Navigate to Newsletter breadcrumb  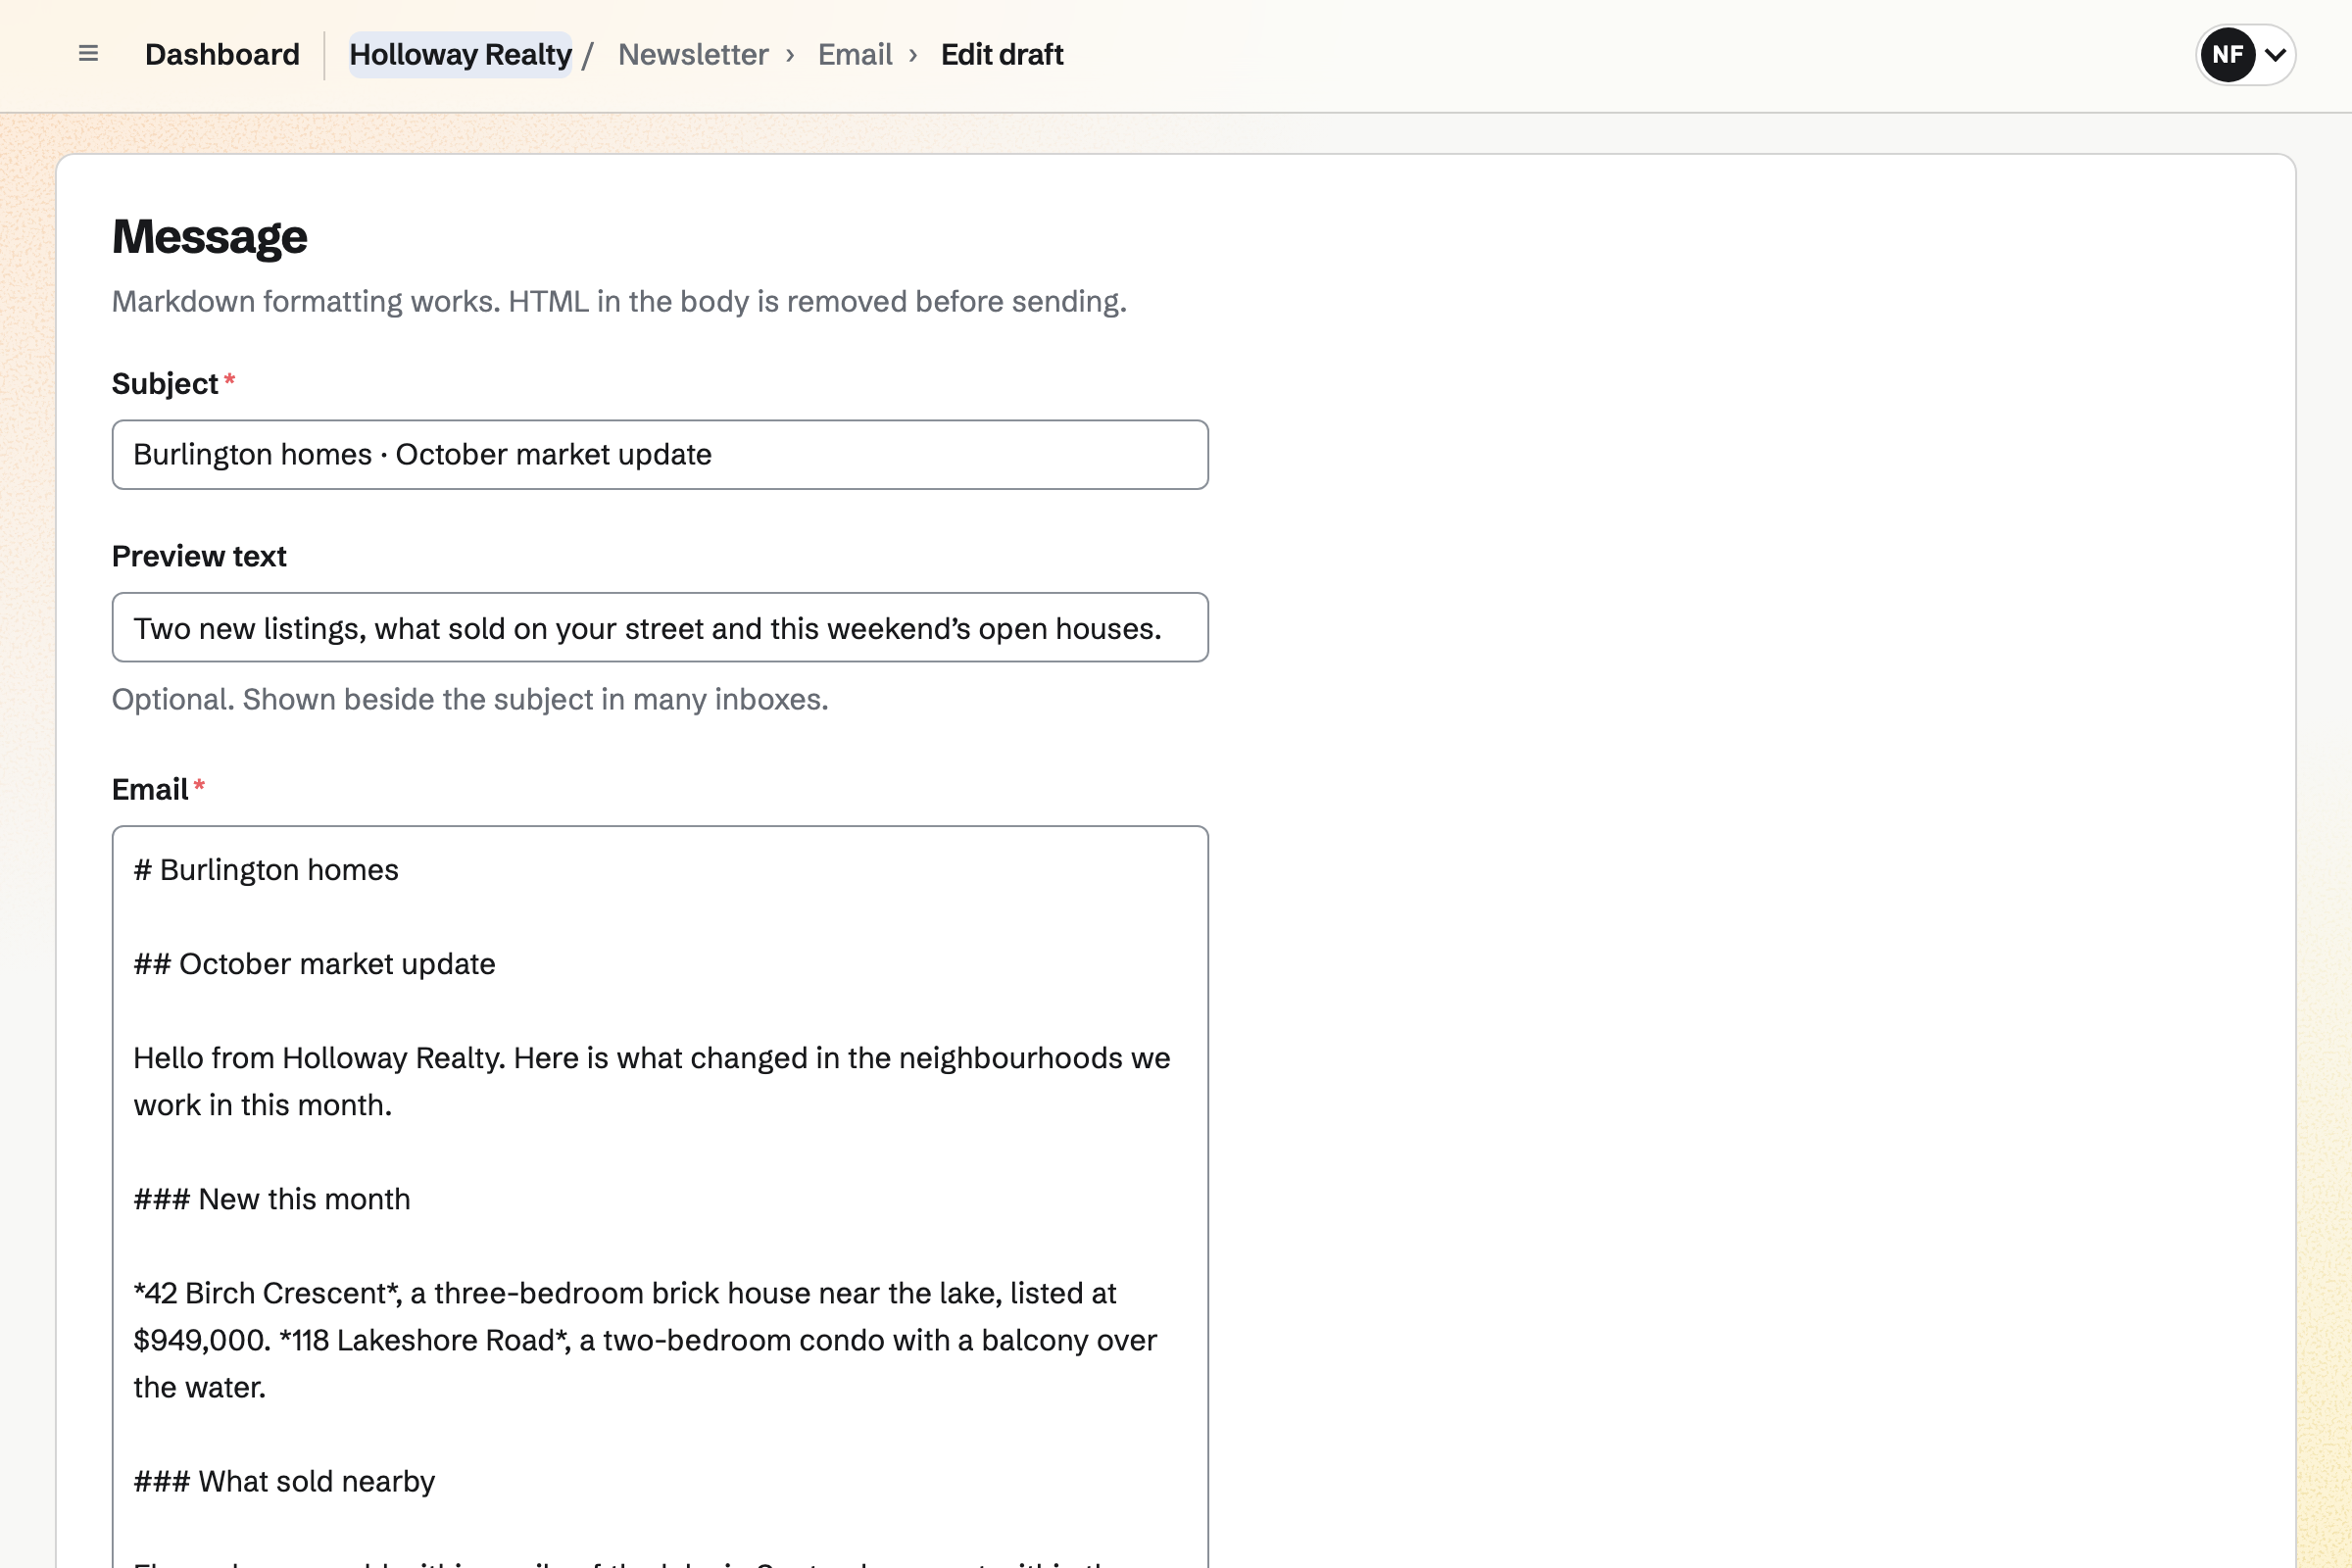[x=693, y=54]
